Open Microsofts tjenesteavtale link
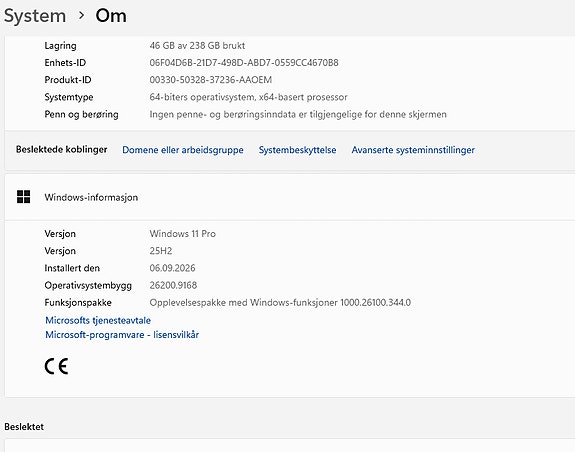 [98, 320]
